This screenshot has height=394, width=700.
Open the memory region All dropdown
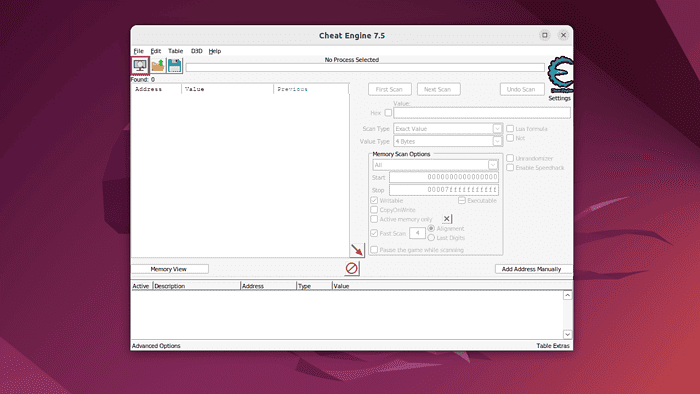pyautogui.click(x=435, y=165)
